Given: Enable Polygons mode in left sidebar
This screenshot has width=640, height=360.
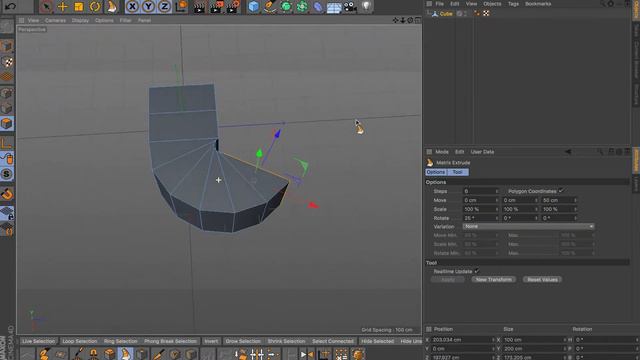Looking at the screenshot, I should [x=7, y=123].
